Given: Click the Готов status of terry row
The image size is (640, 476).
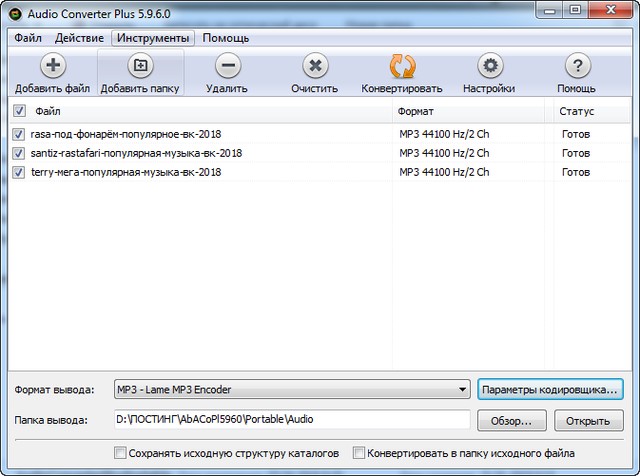Looking at the screenshot, I should (x=576, y=172).
